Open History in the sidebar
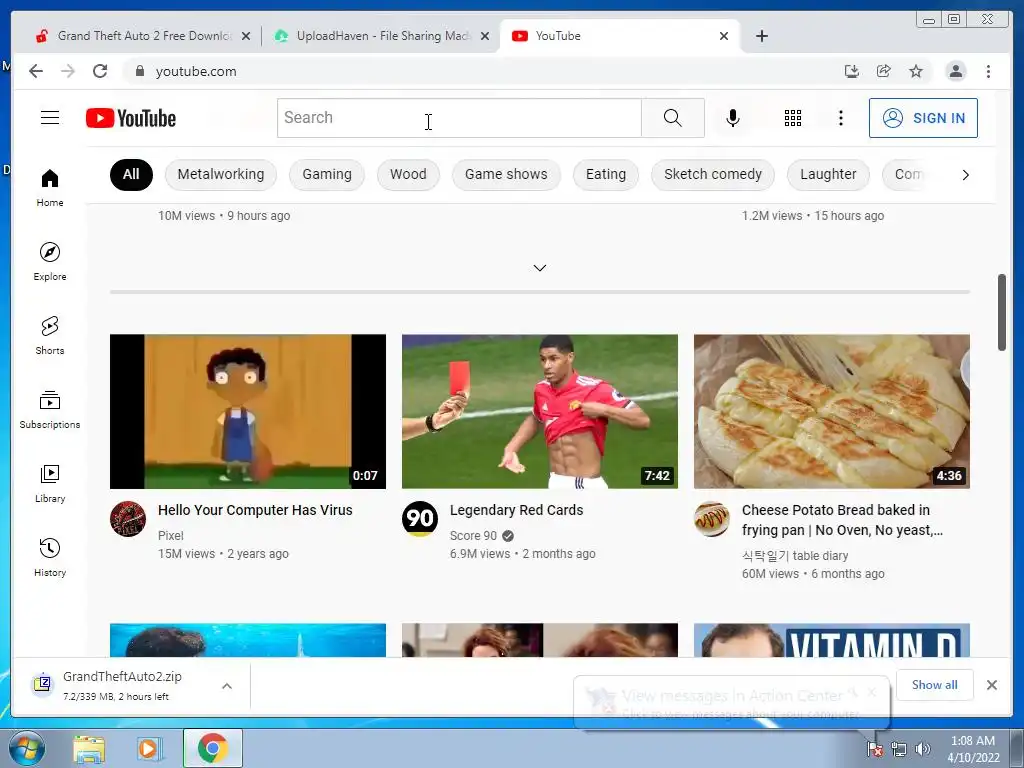The image size is (1024, 768). click(50, 557)
